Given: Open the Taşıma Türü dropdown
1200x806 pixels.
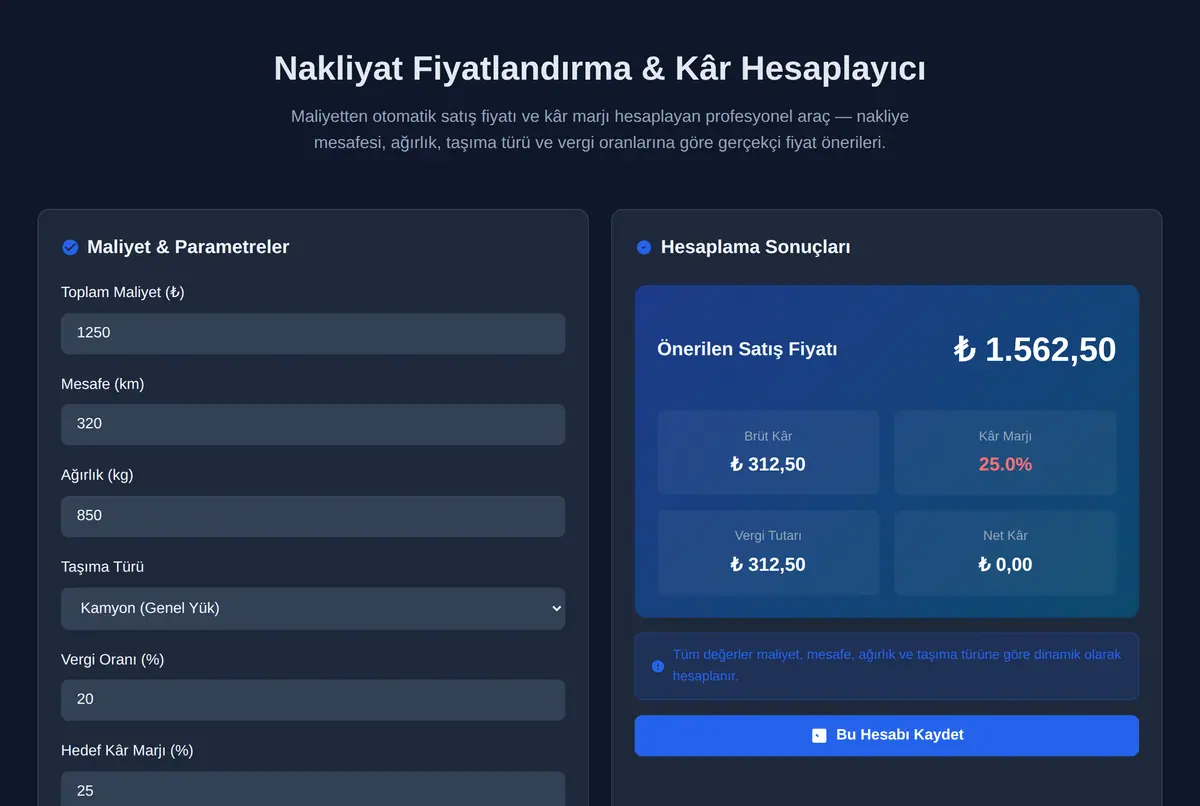Looking at the screenshot, I should pos(313,608).
